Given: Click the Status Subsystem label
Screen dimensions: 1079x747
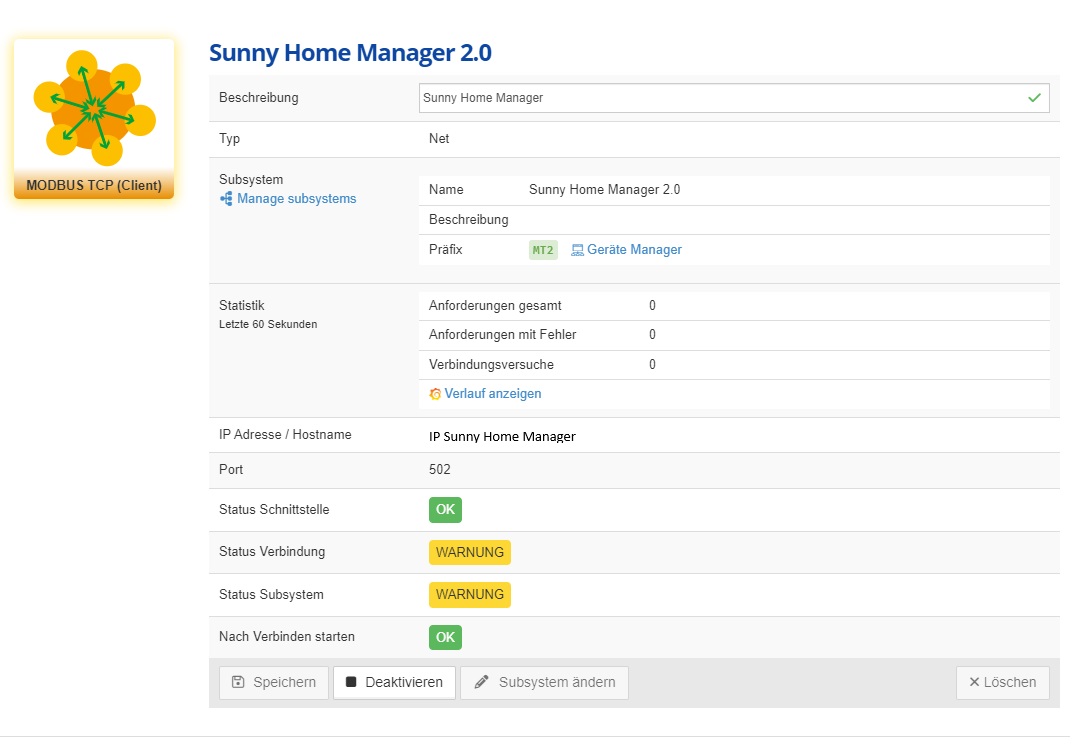Looking at the screenshot, I should 271,595.
